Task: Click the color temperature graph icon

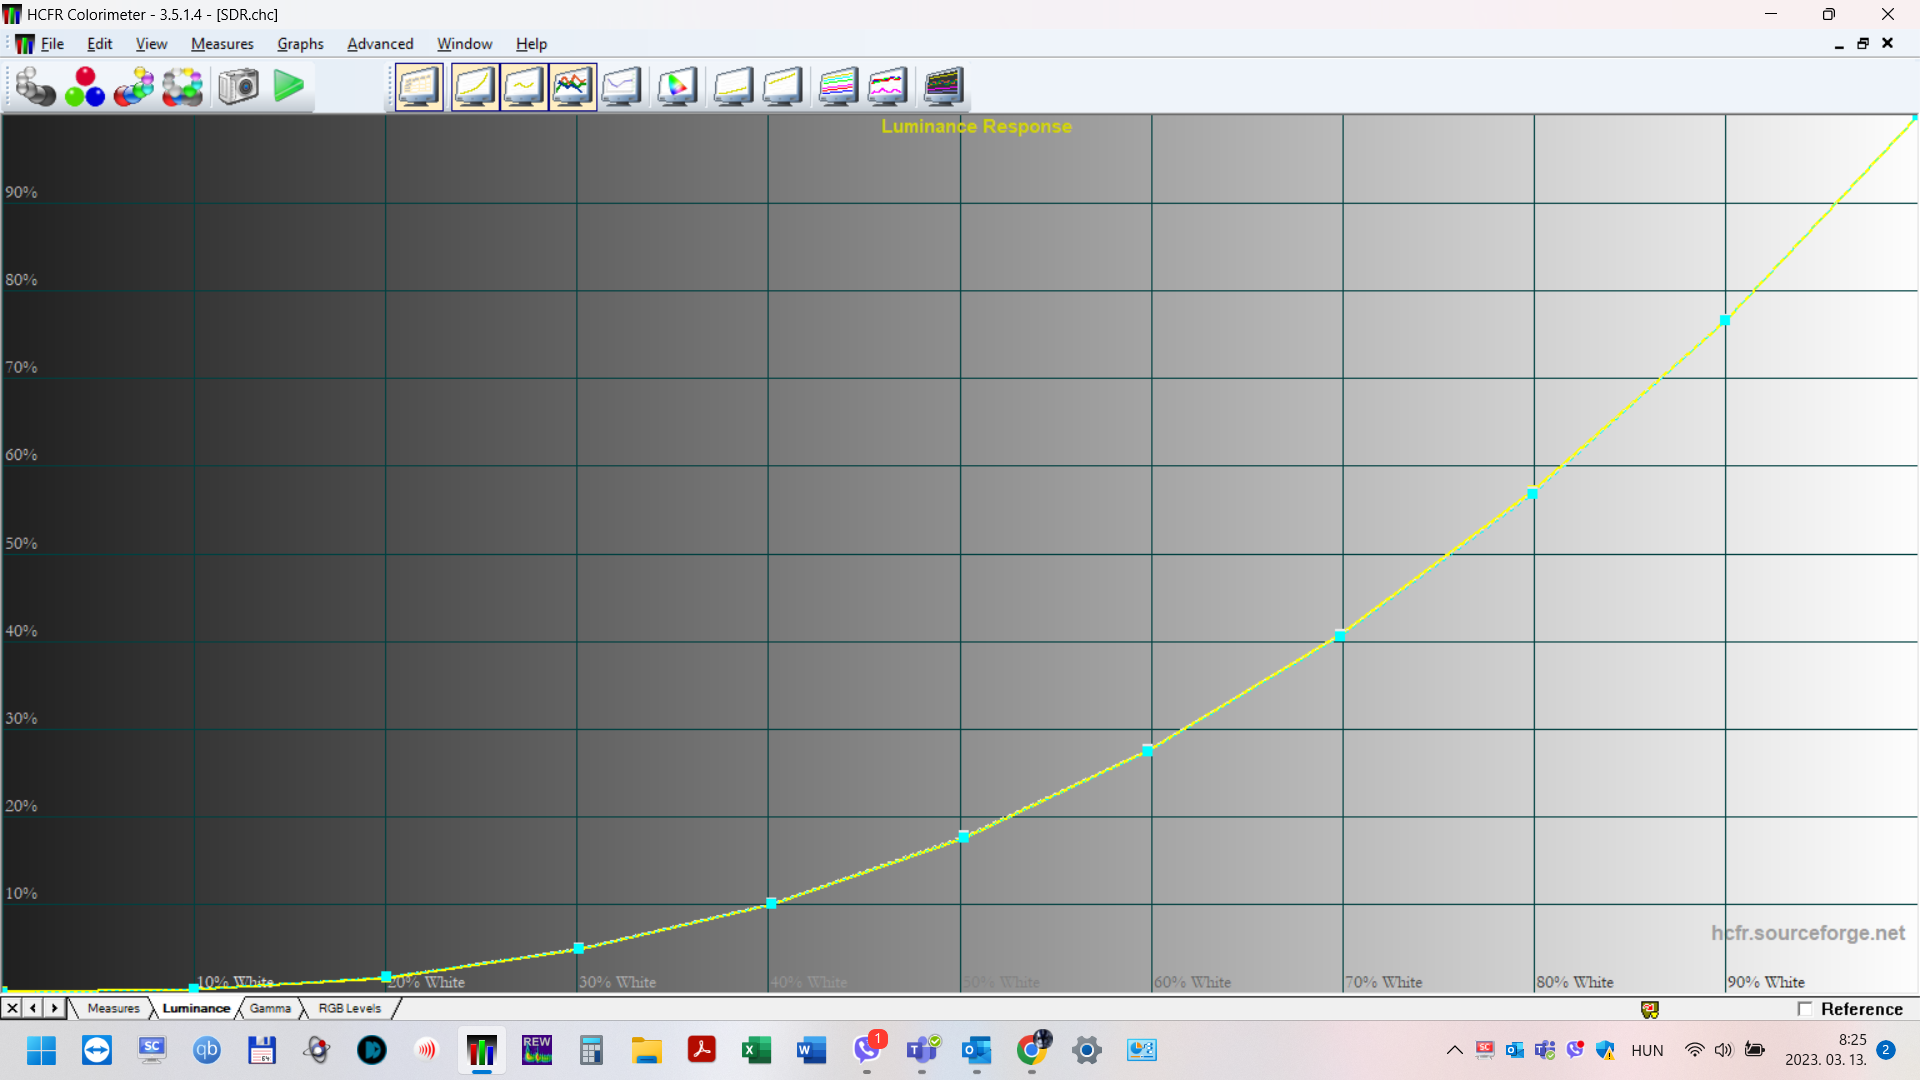Action: [621, 87]
